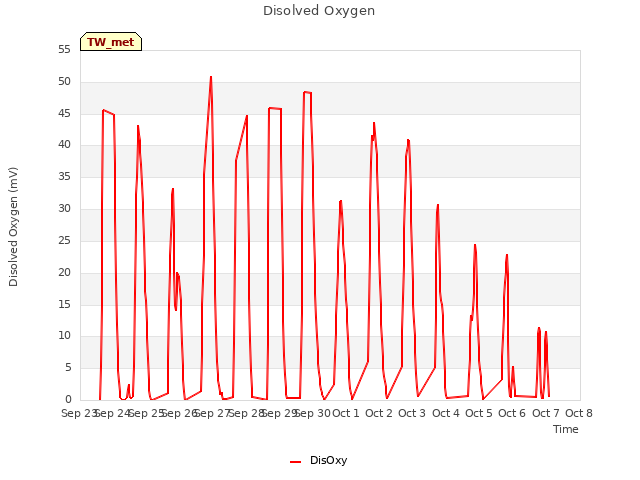The width and height of the screenshot is (640, 480).
Task: Click the 10 y-axis tick value
Action: point(64,336)
